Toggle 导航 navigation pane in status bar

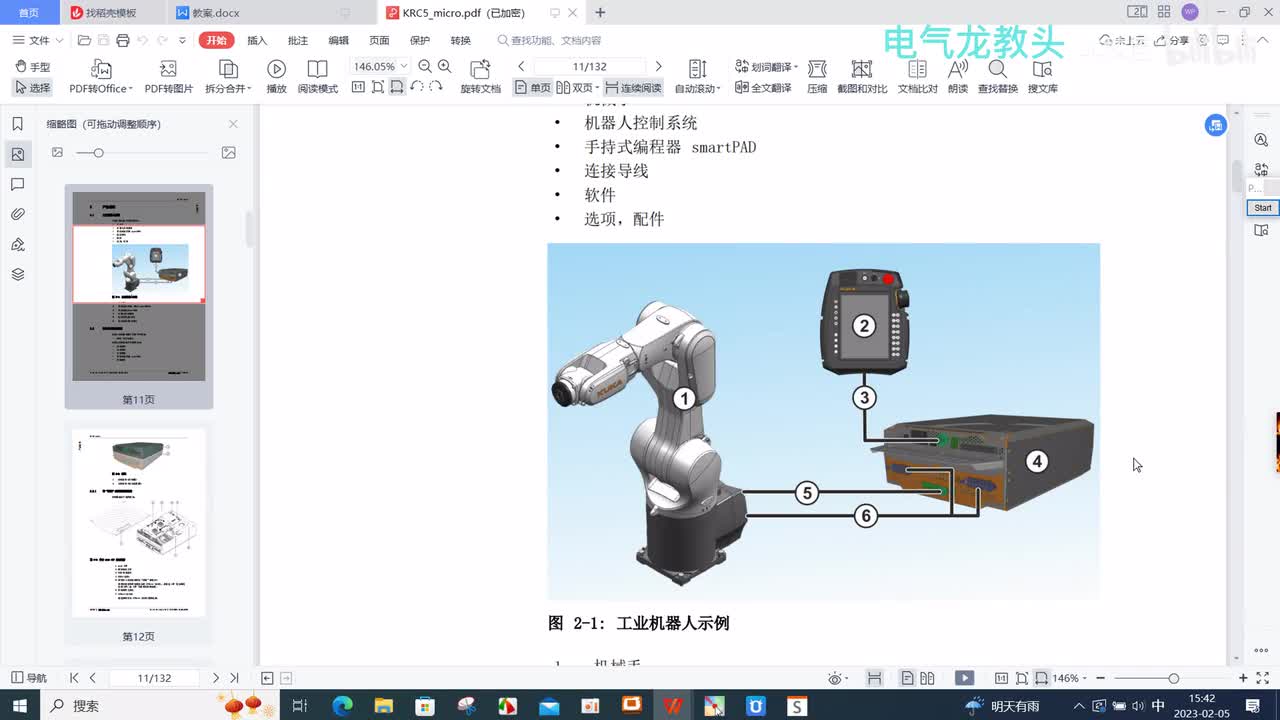(29, 678)
